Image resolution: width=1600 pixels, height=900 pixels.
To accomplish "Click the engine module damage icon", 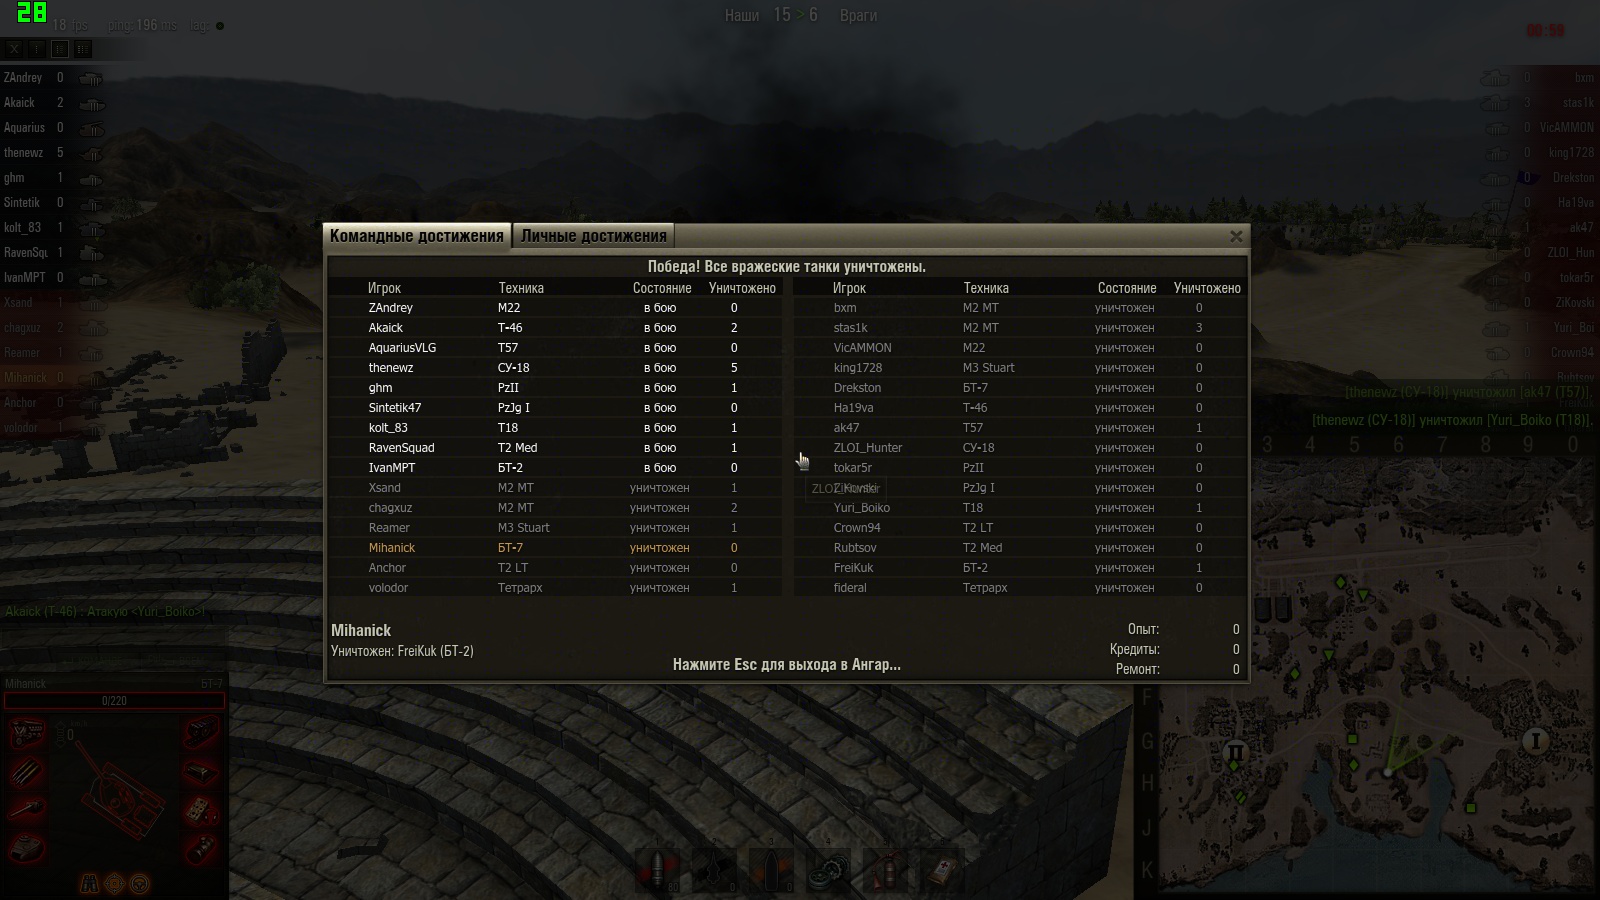I will 27,735.
